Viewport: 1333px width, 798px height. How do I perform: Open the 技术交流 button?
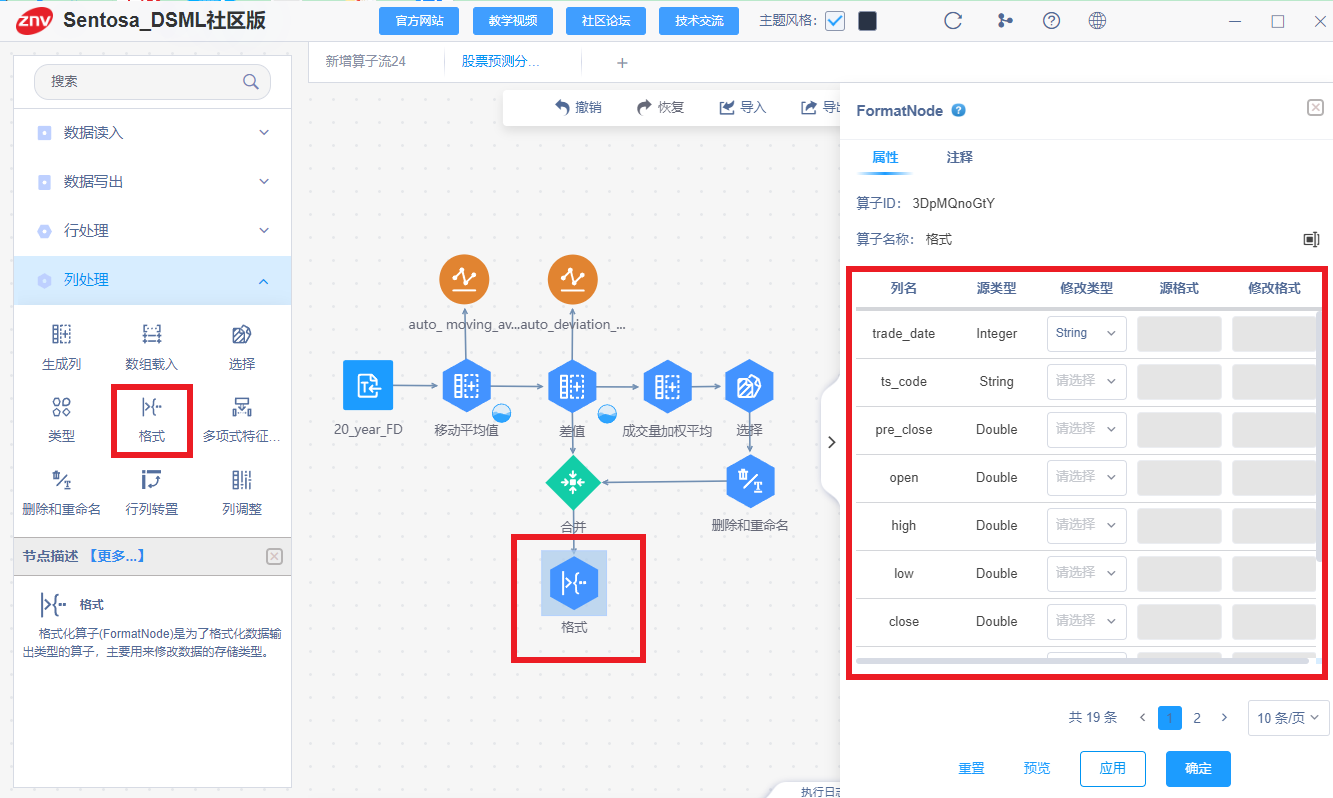[699, 21]
